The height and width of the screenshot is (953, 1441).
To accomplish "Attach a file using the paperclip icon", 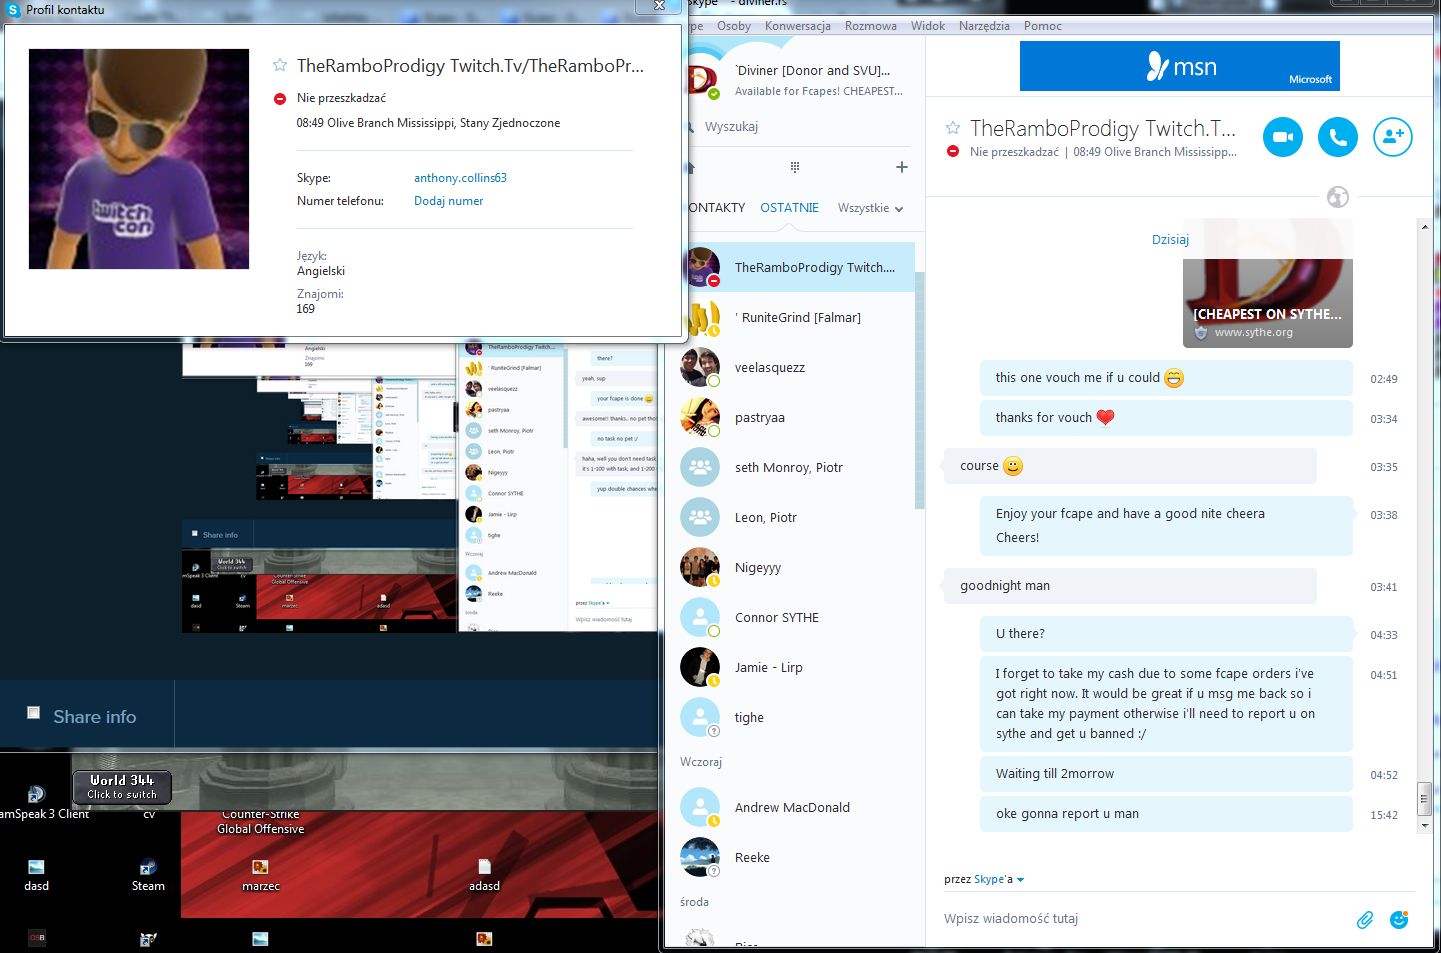I will tap(1365, 919).
